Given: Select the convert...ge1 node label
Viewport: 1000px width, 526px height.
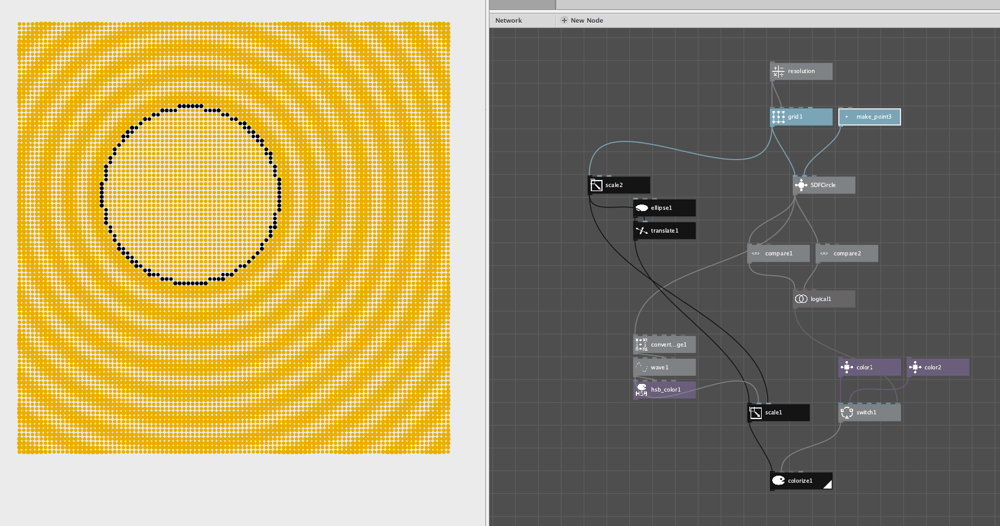Looking at the screenshot, I should pyautogui.click(x=668, y=345).
